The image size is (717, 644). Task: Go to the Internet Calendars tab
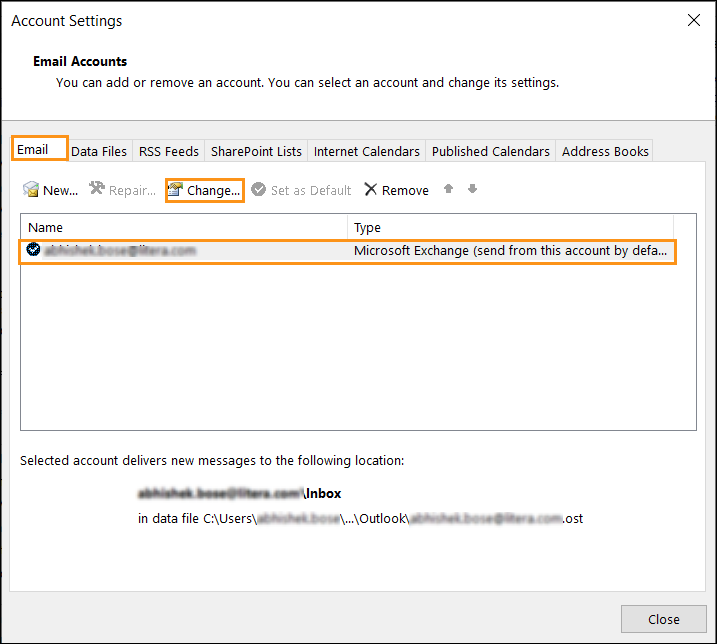366,151
